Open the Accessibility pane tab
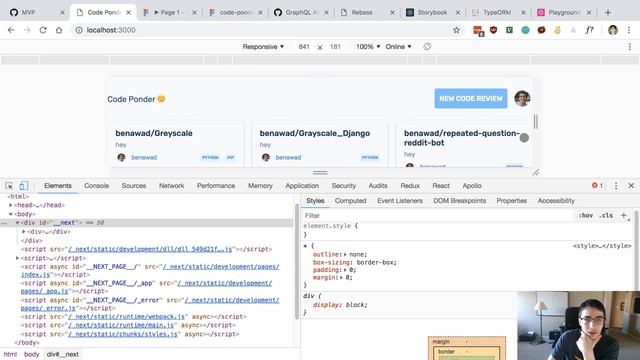This screenshot has height=360, width=640. click(x=556, y=201)
